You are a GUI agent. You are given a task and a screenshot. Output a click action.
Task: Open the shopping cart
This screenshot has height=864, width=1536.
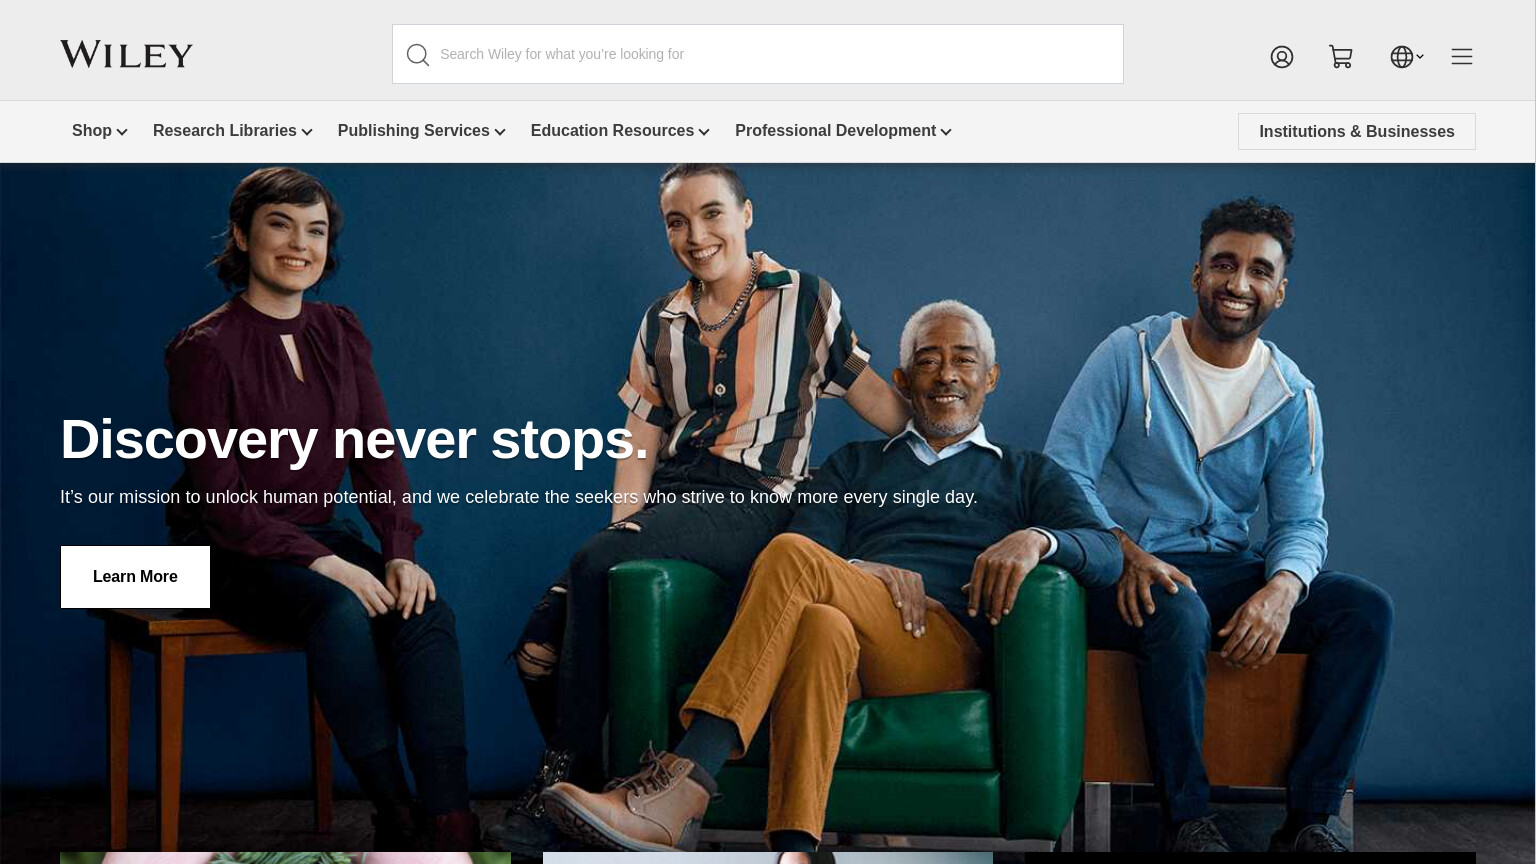pyautogui.click(x=1341, y=57)
